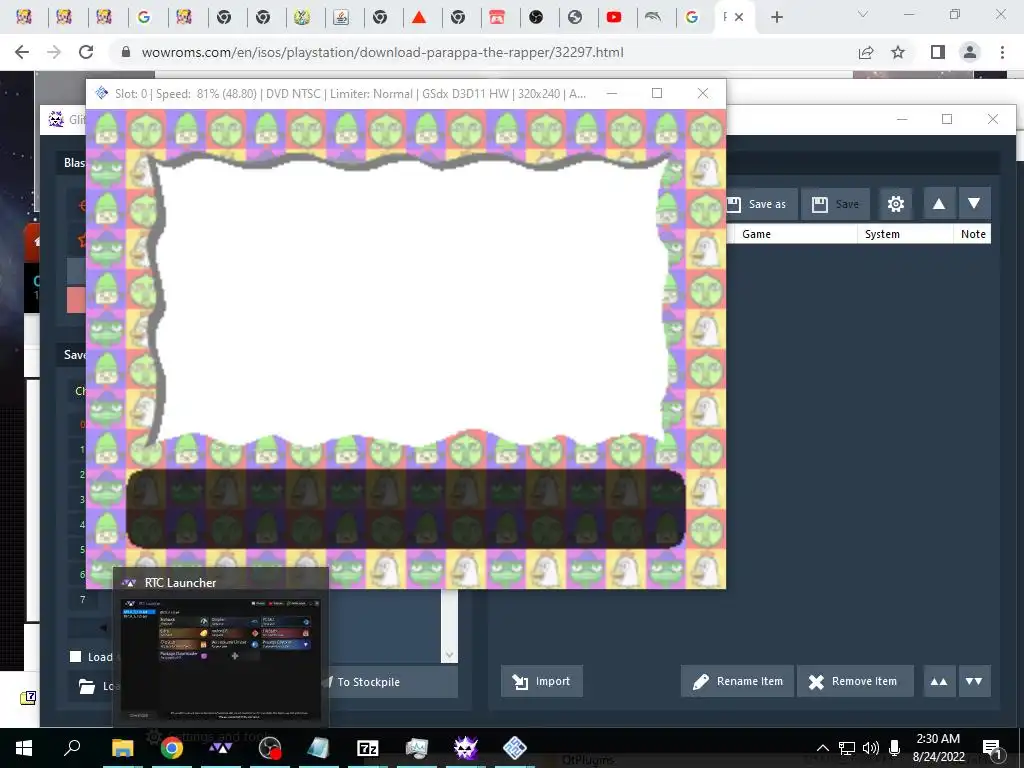Switch to the orange storefront icon tab
This screenshot has width=1024, height=768.
(497, 17)
